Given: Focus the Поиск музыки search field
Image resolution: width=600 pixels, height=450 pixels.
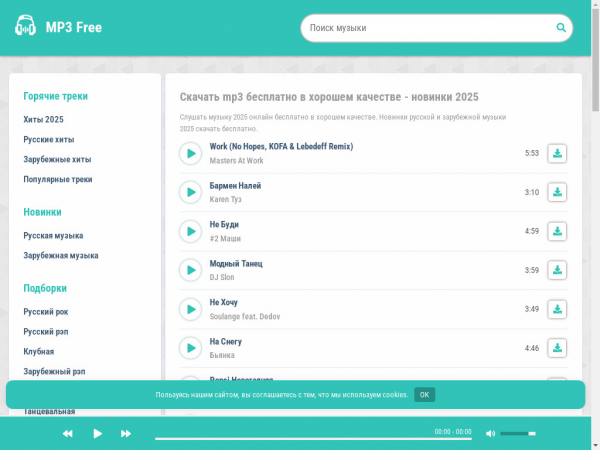Looking at the screenshot, I should coord(425,28).
